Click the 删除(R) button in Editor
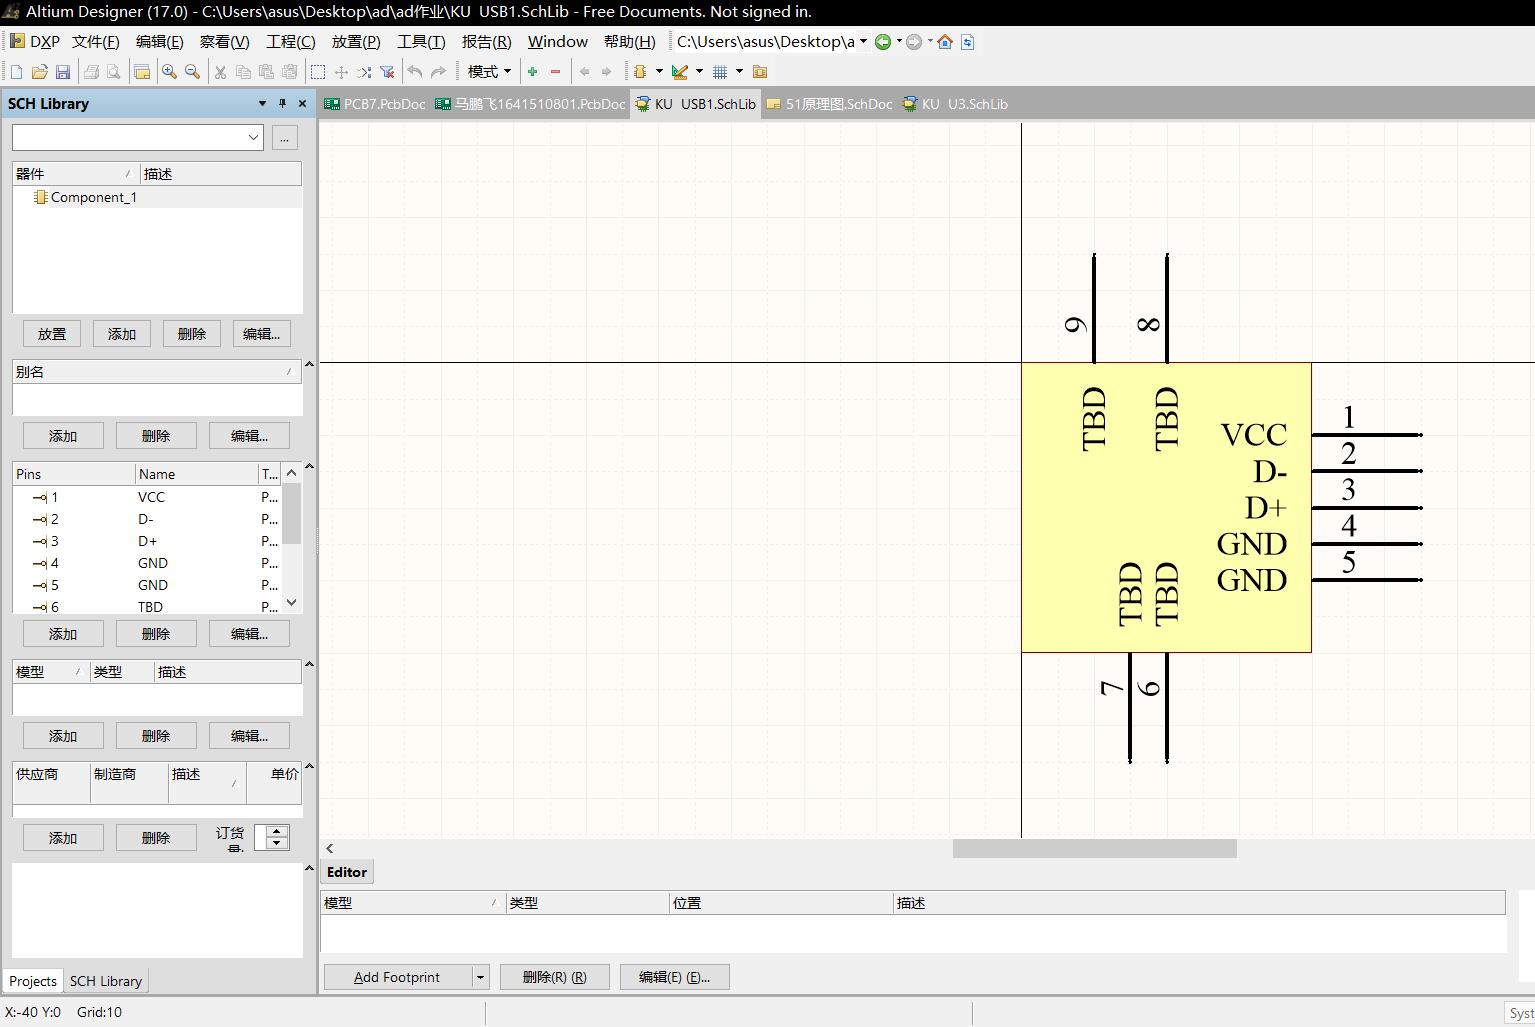1535x1027 pixels. pyautogui.click(x=555, y=977)
